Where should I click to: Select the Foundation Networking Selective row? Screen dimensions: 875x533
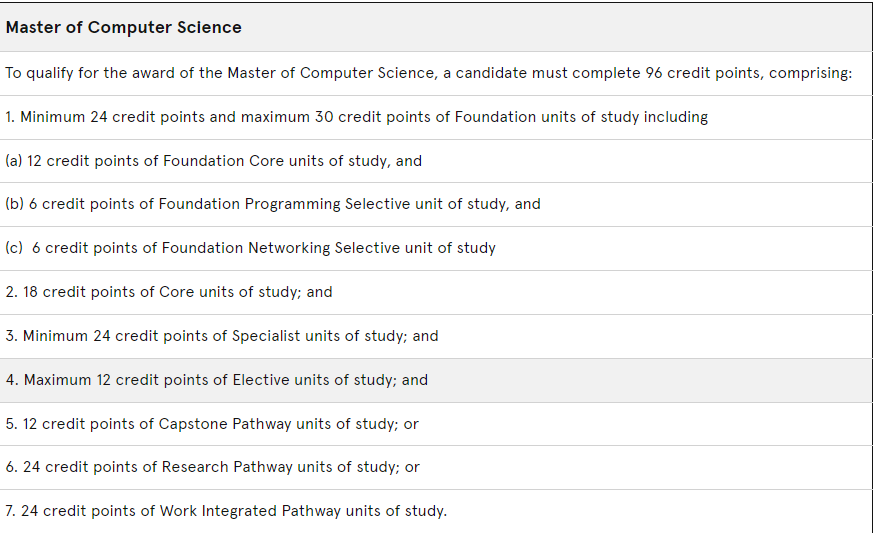coord(436,248)
